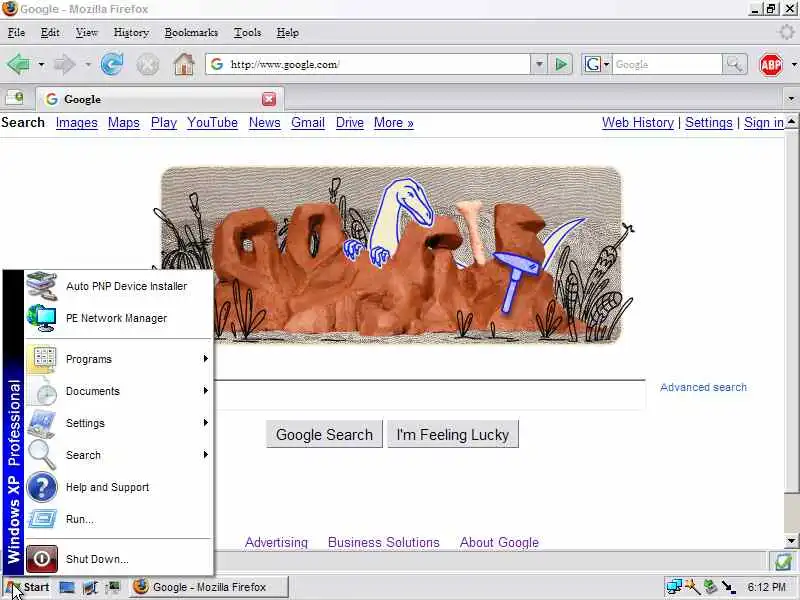Click the green Back arrow button
This screenshot has height=600, width=800.
click(19, 64)
